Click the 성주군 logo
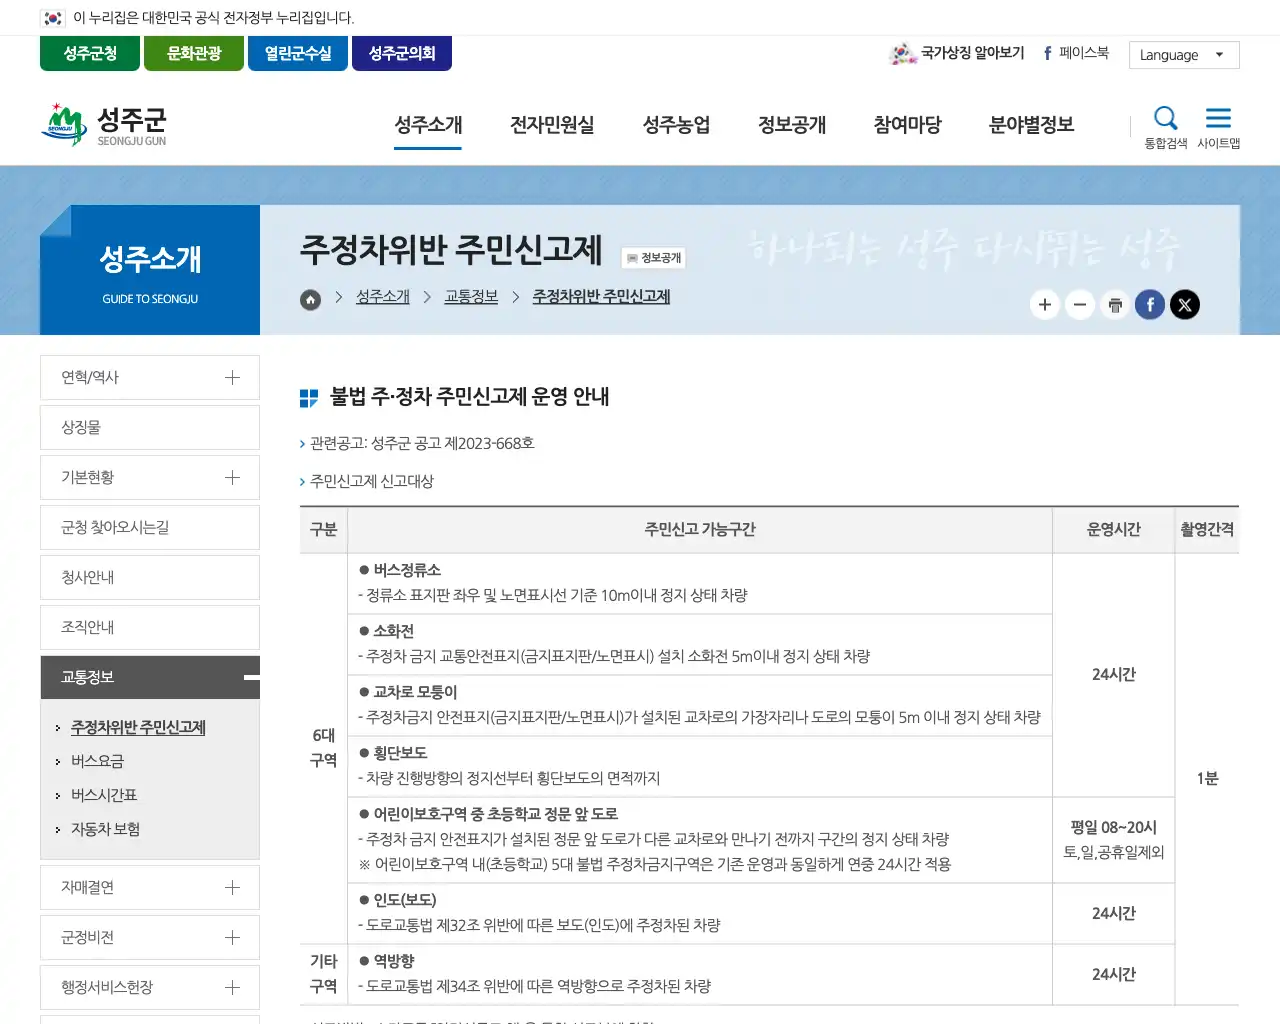The height and width of the screenshot is (1024, 1280). coord(104,125)
